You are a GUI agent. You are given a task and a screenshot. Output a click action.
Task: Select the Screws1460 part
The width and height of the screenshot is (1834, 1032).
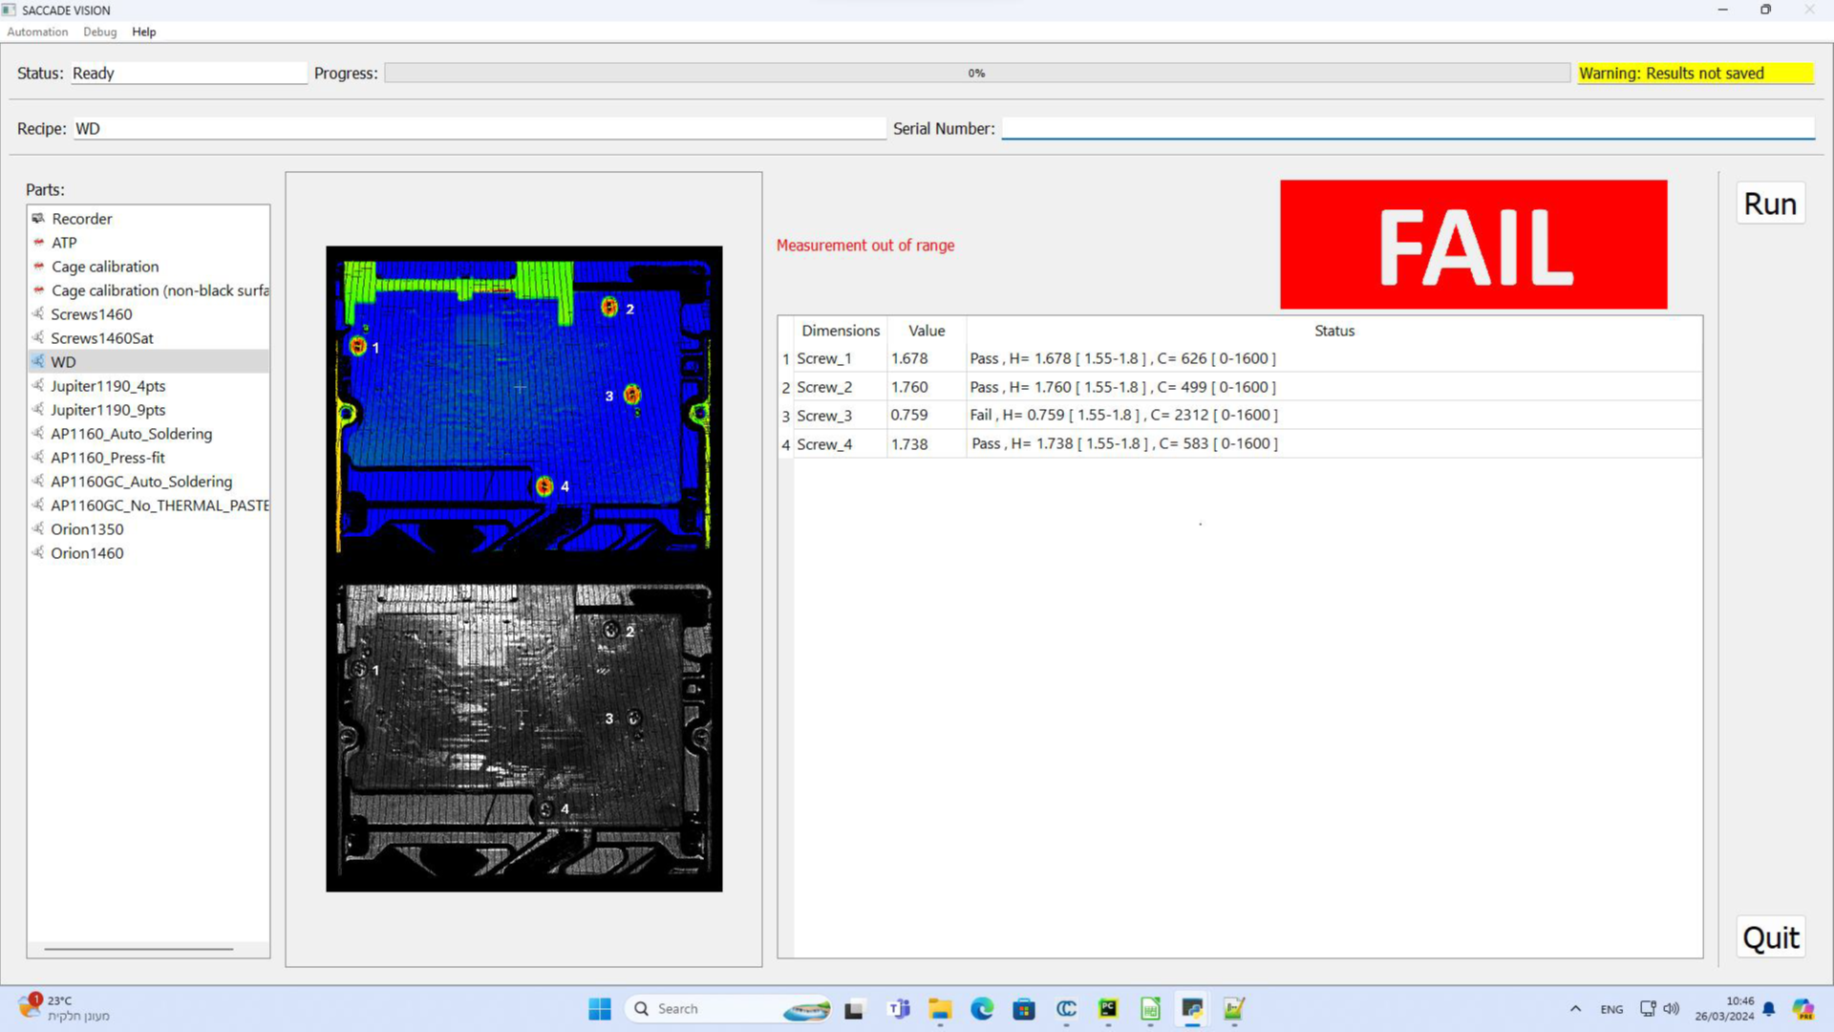tap(148, 314)
